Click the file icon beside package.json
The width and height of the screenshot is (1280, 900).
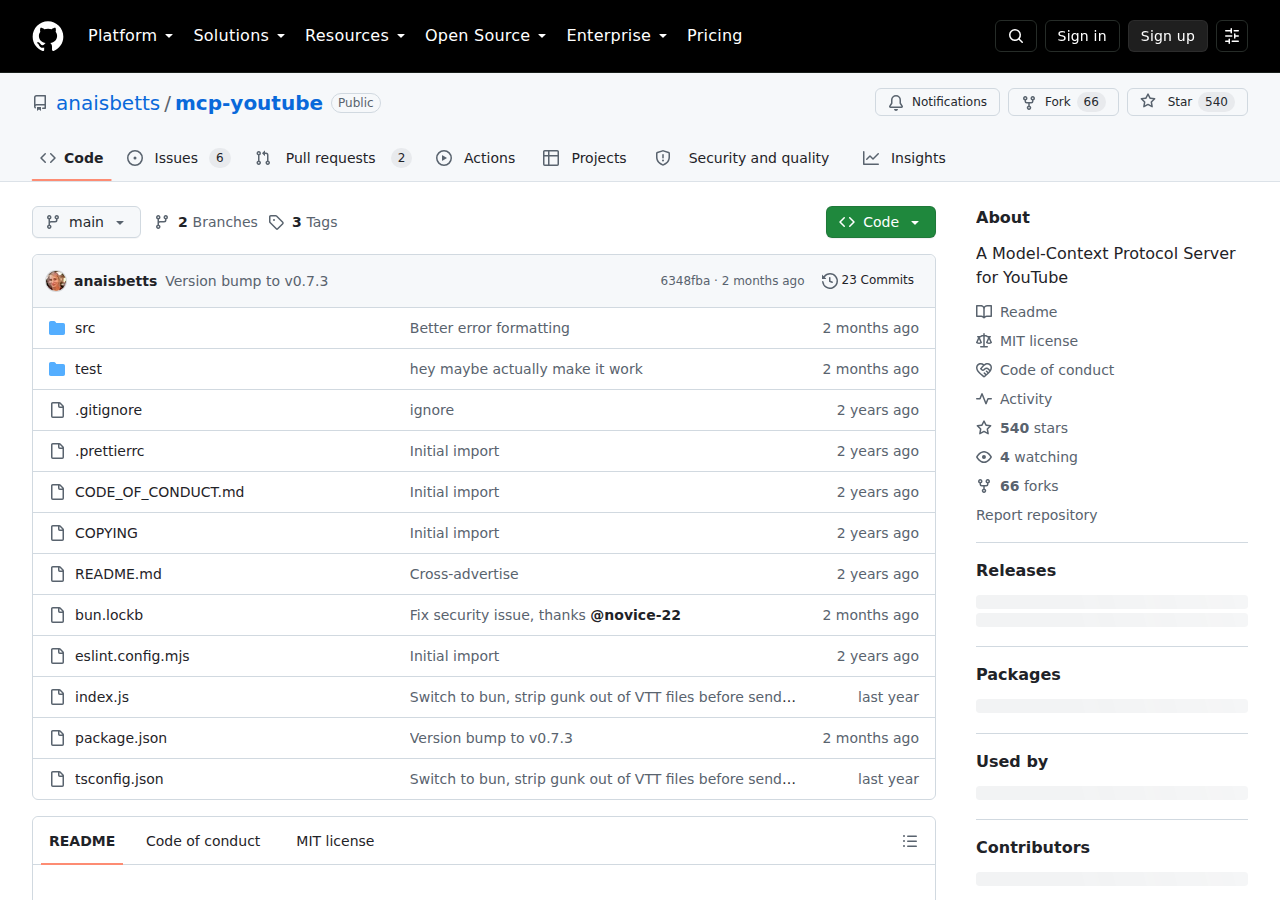click(57, 738)
